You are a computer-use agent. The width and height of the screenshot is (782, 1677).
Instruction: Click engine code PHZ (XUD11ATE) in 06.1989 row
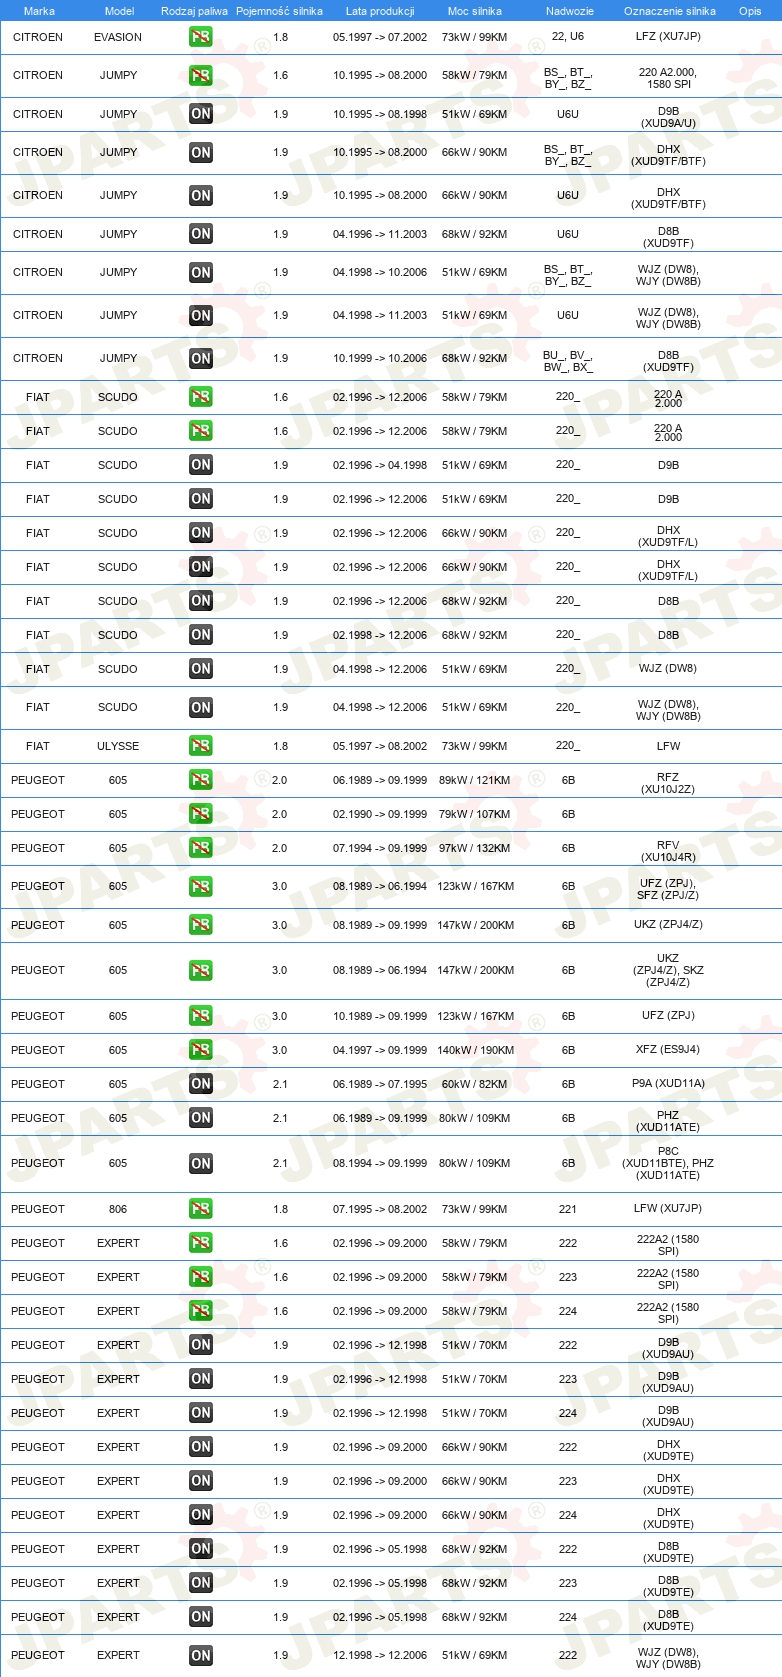click(668, 1121)
